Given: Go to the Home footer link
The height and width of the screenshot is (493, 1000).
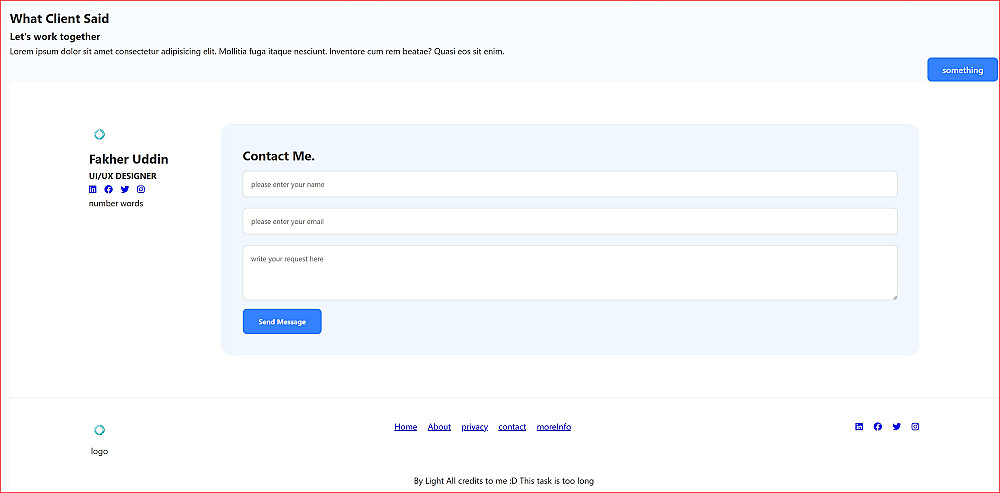Looking at the screenshot, I should [x=406, y=427].
